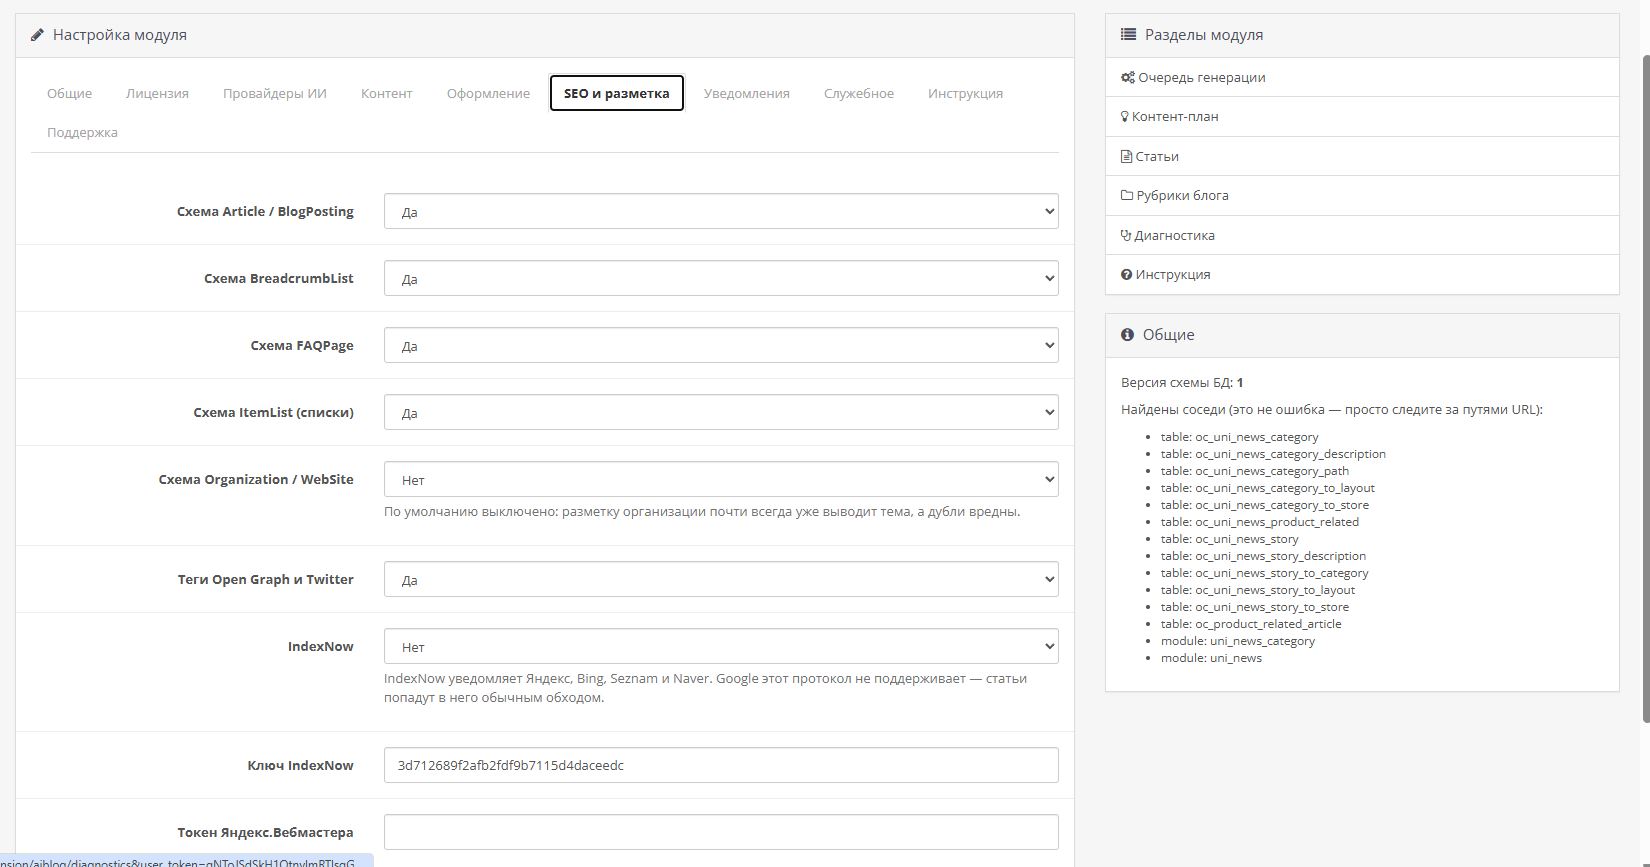Screen dimensions: 1650x867
Task: Expand the Теги Open Graph и Twitter select
Action: click(x=721, y=579)
